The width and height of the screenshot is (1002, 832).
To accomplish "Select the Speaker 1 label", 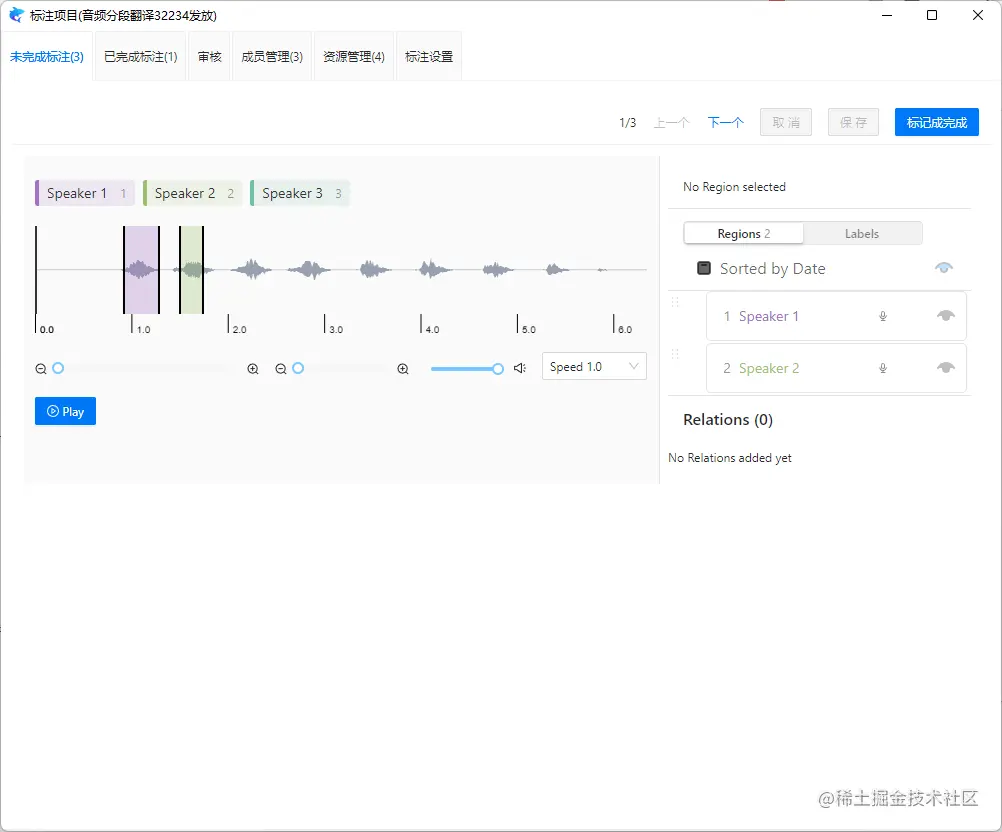I will [x=84, y=193].
